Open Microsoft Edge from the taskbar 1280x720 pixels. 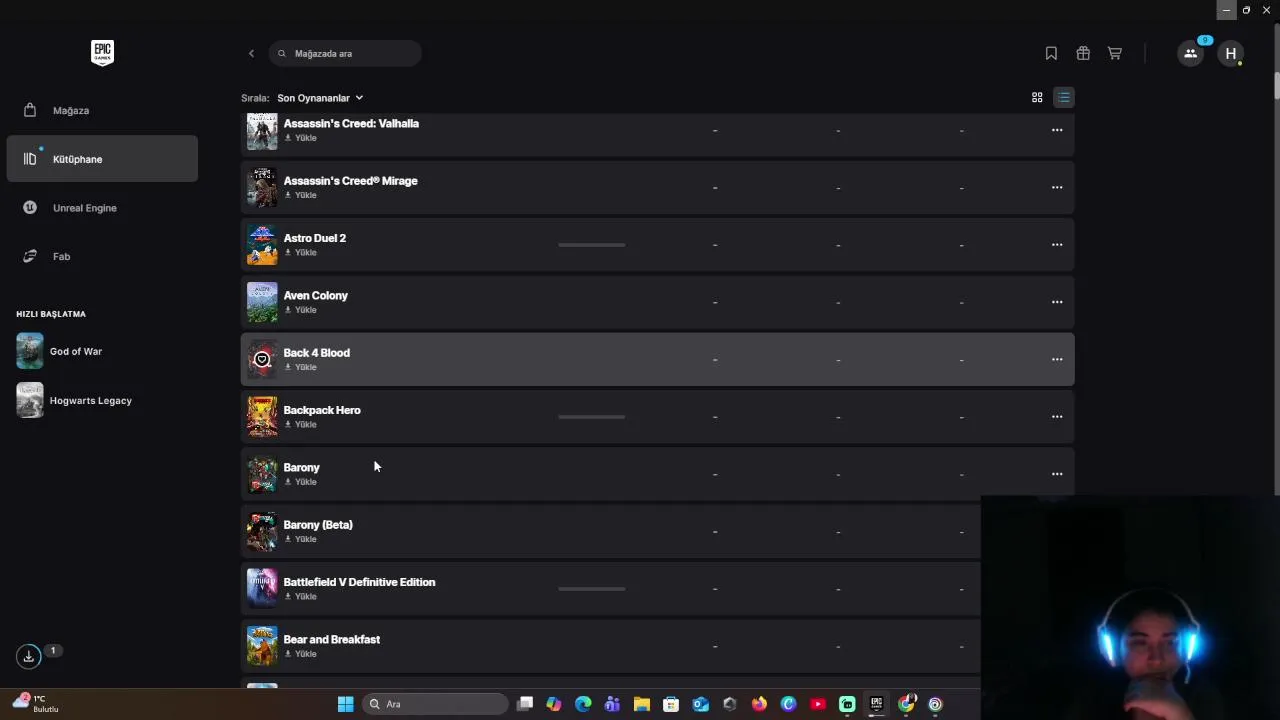point(583,704)
